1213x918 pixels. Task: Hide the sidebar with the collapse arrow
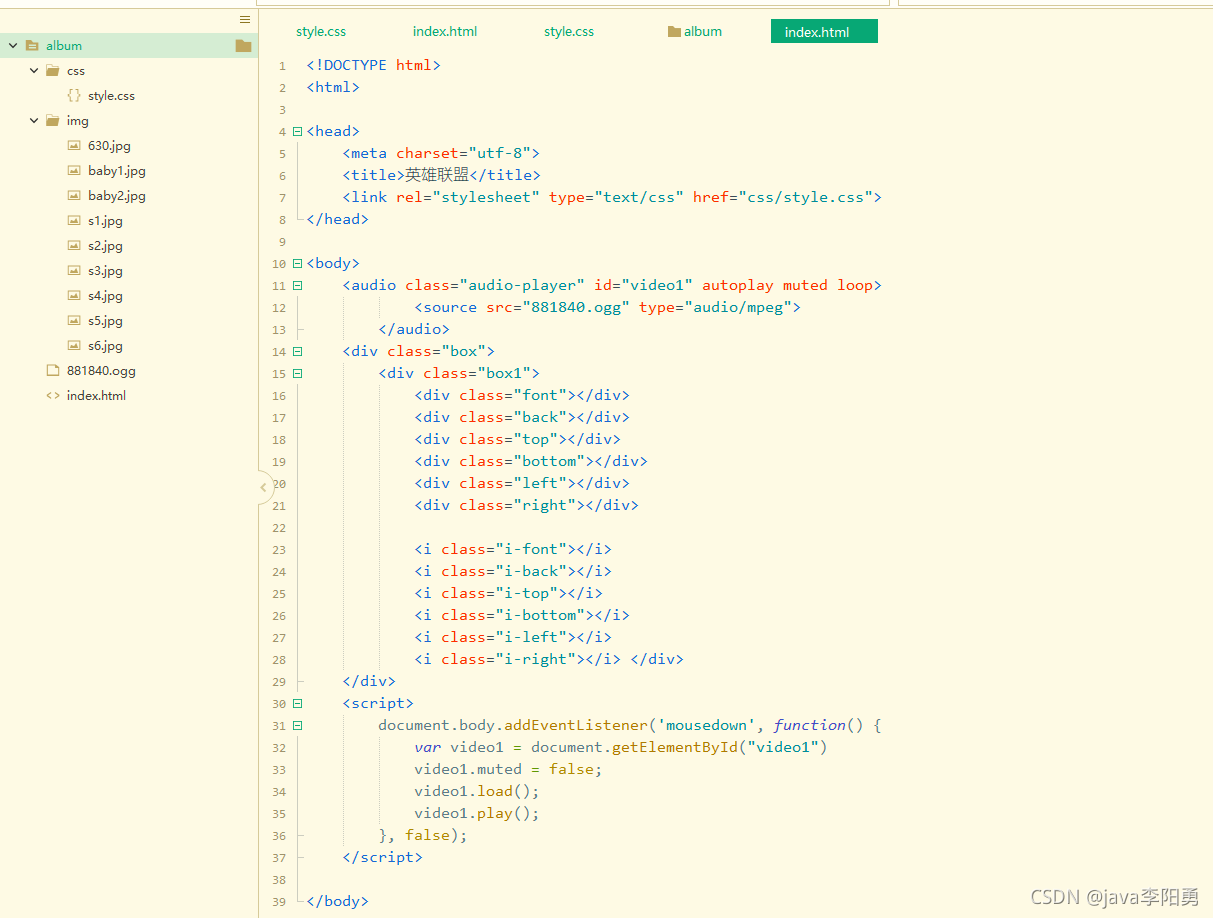tap(264, 487)
